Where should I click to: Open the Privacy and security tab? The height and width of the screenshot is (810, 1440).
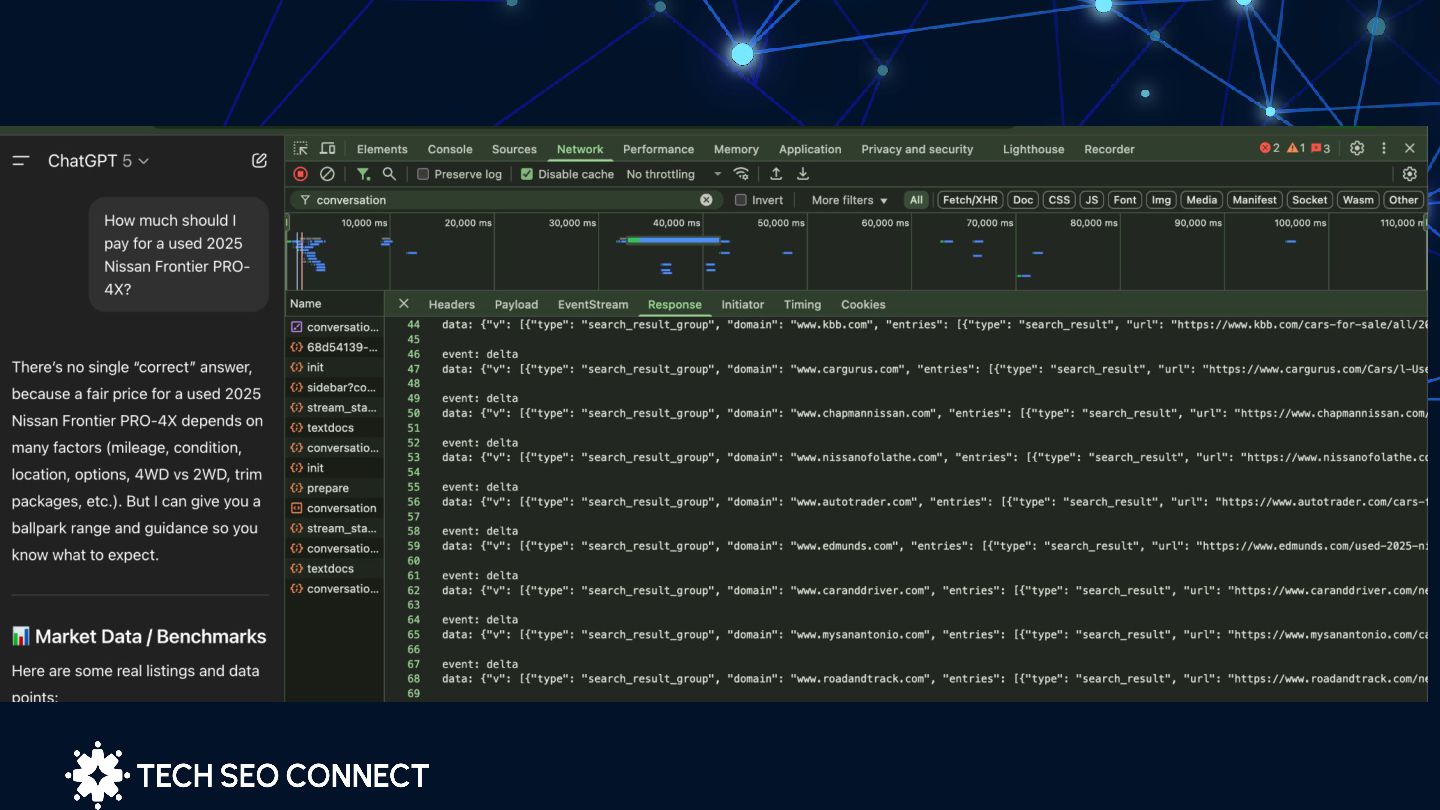[x=917, y=149]
